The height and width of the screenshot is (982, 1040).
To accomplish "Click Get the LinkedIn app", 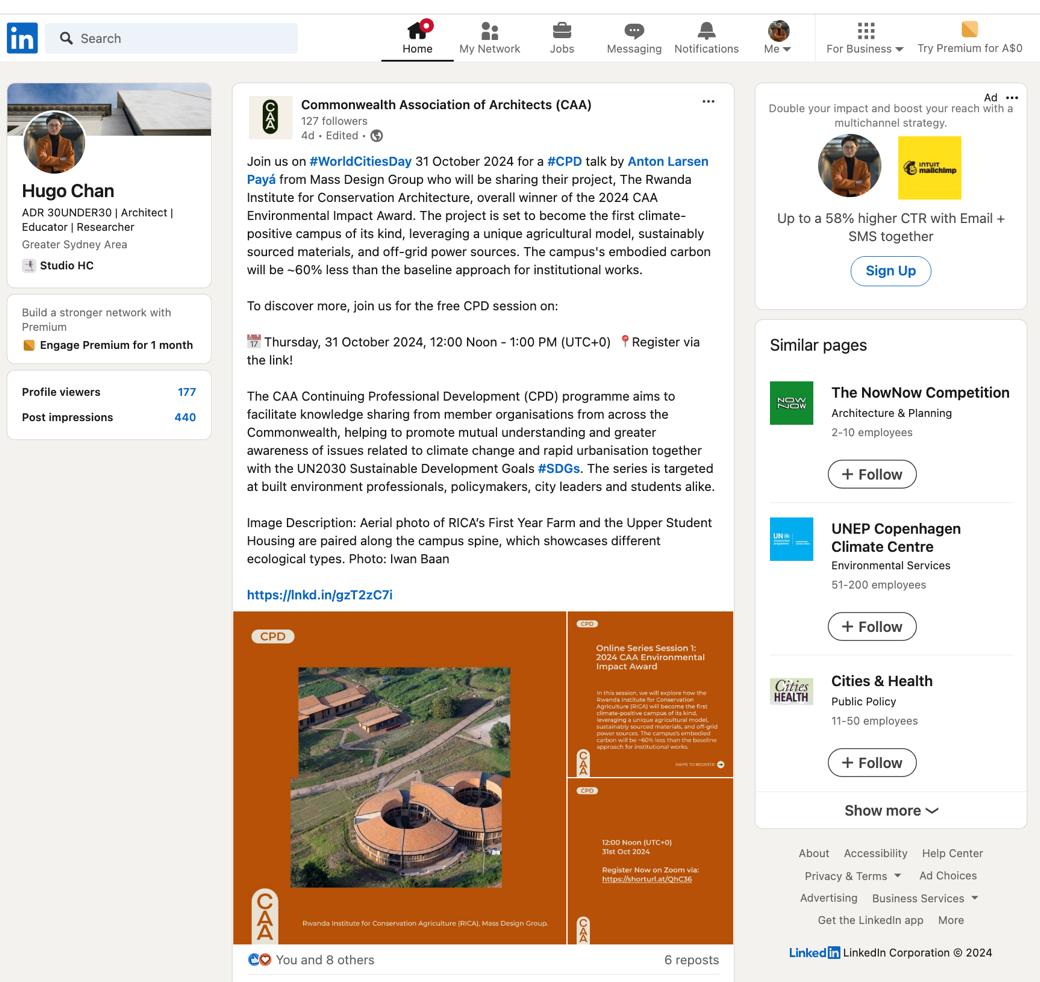I will tap(870, 920).
